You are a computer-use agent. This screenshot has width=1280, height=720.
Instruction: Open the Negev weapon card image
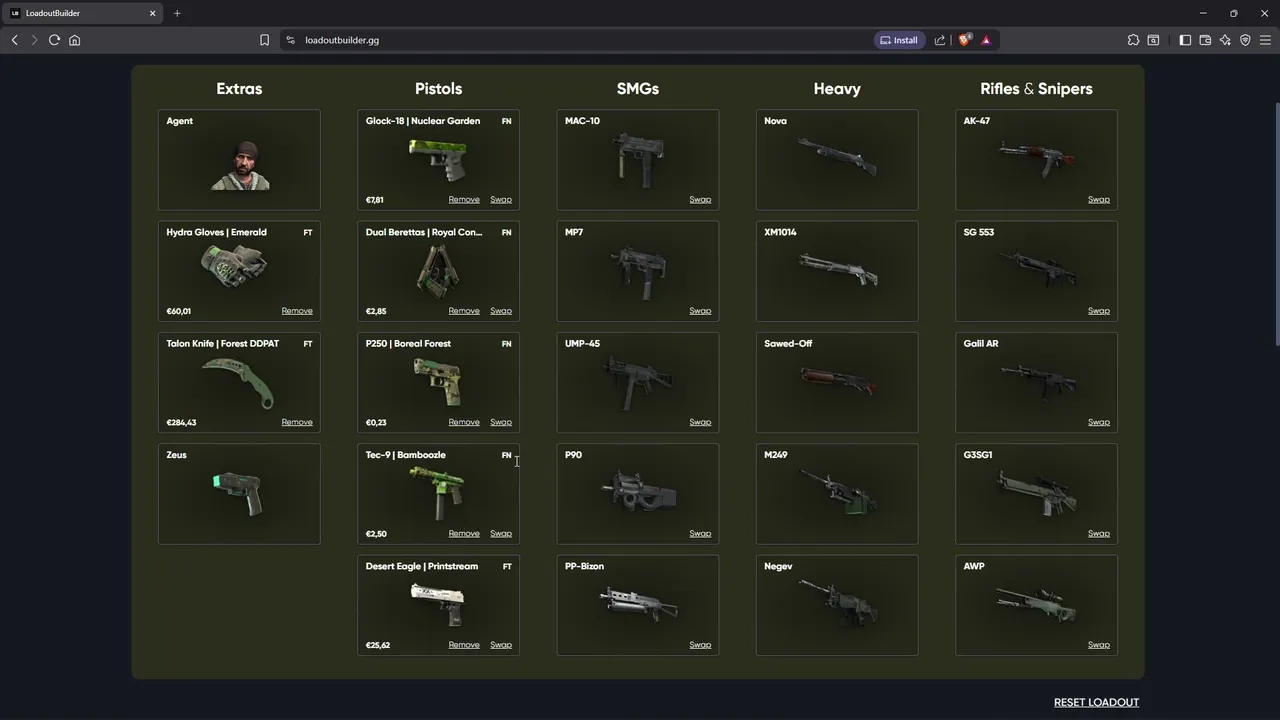[837, 602]
